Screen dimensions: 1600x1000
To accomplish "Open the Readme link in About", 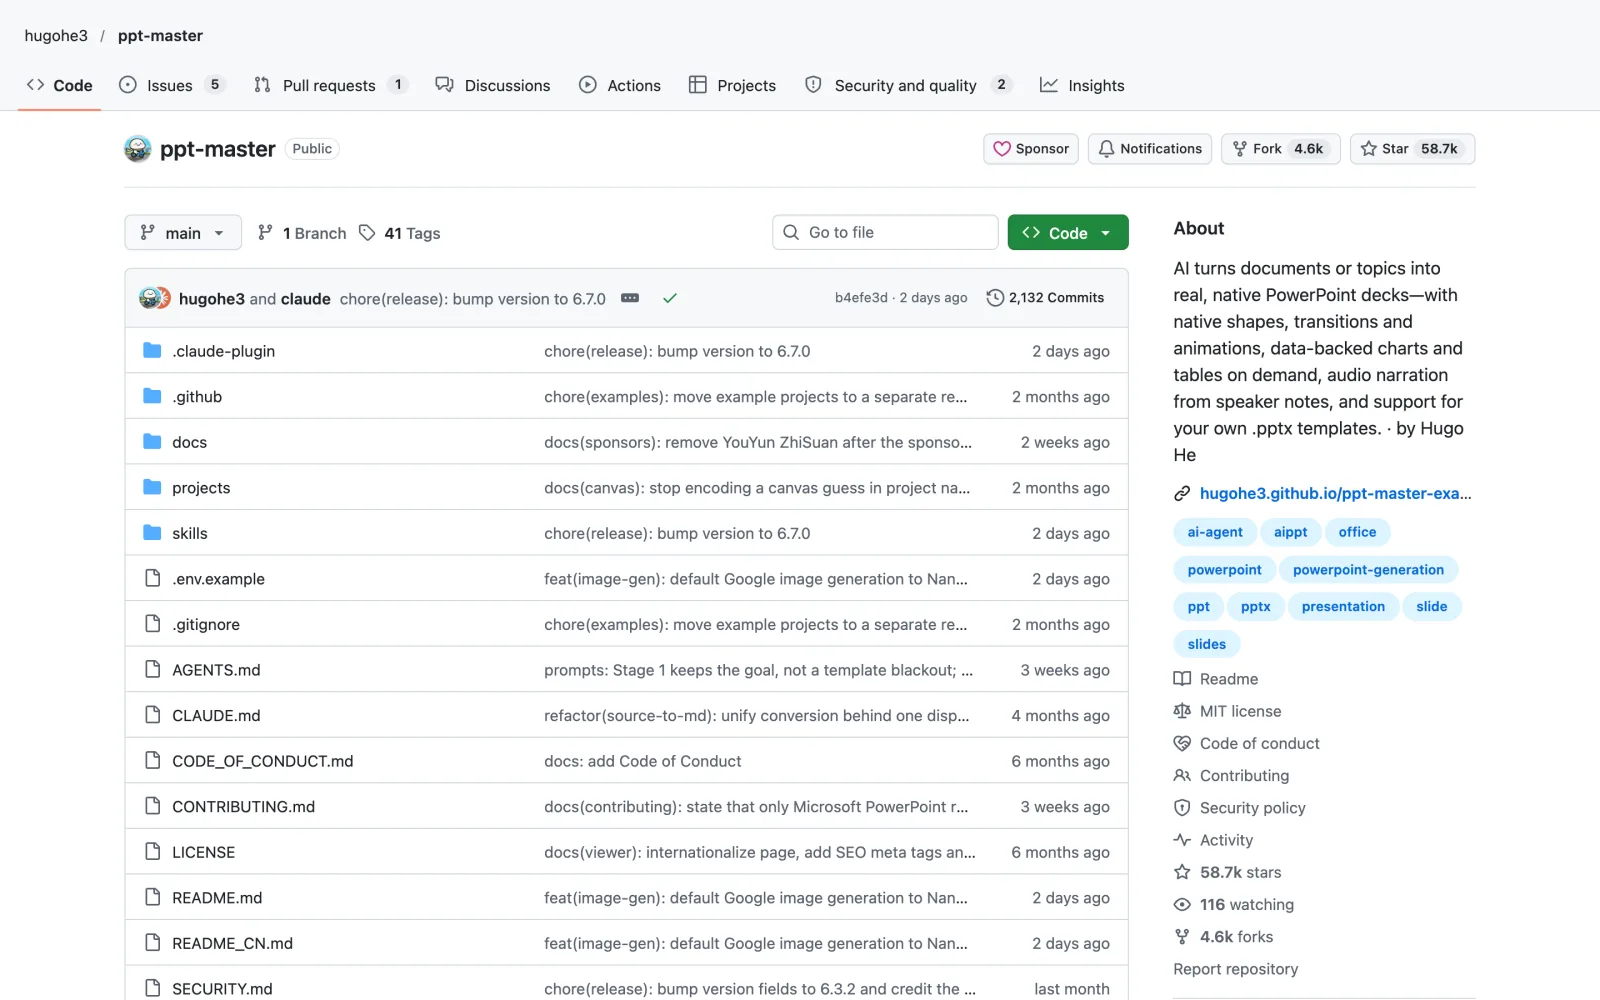I will 1217,679.
